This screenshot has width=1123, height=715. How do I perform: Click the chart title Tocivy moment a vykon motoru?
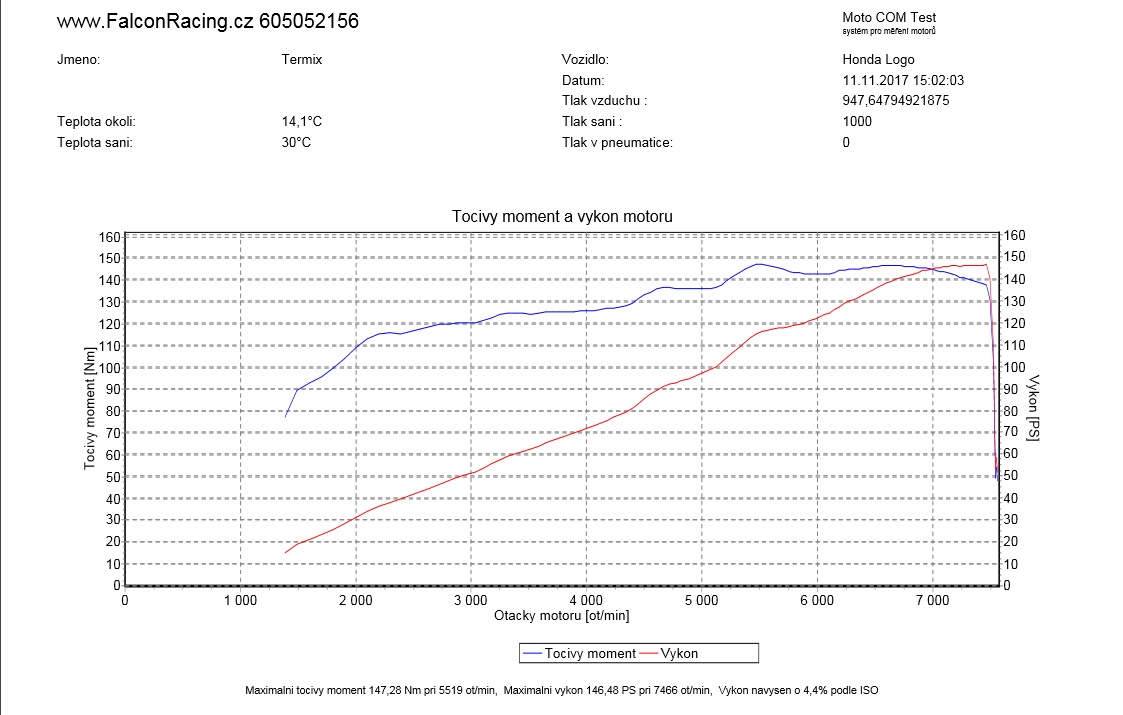[x=562, y=216]
